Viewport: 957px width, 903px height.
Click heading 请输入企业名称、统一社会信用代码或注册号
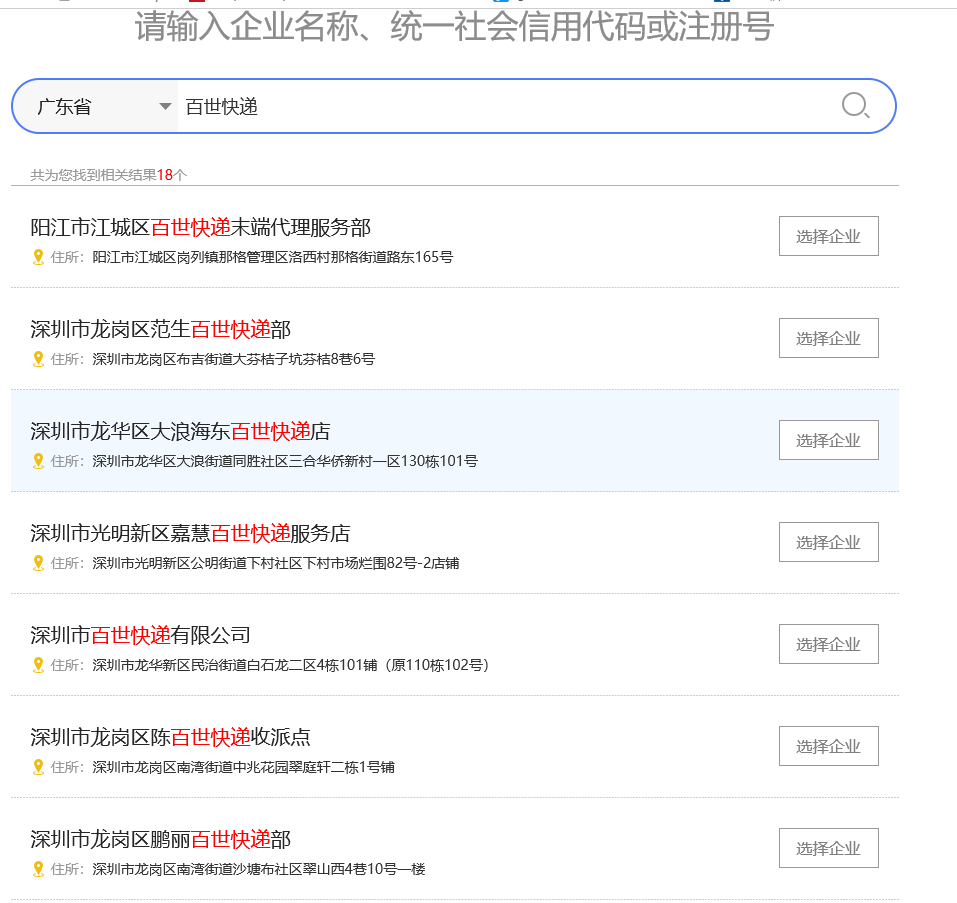click(455, 27)
